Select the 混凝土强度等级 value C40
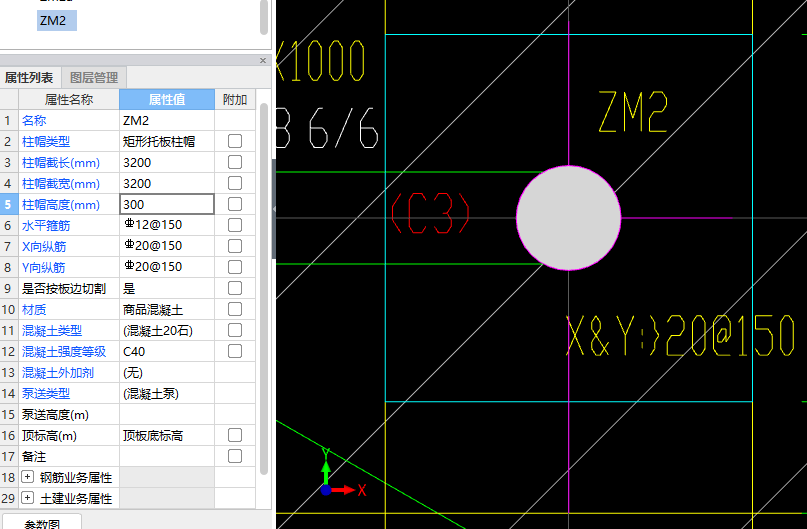This screenshot has width=807, height=529. [x=167, y=351]
